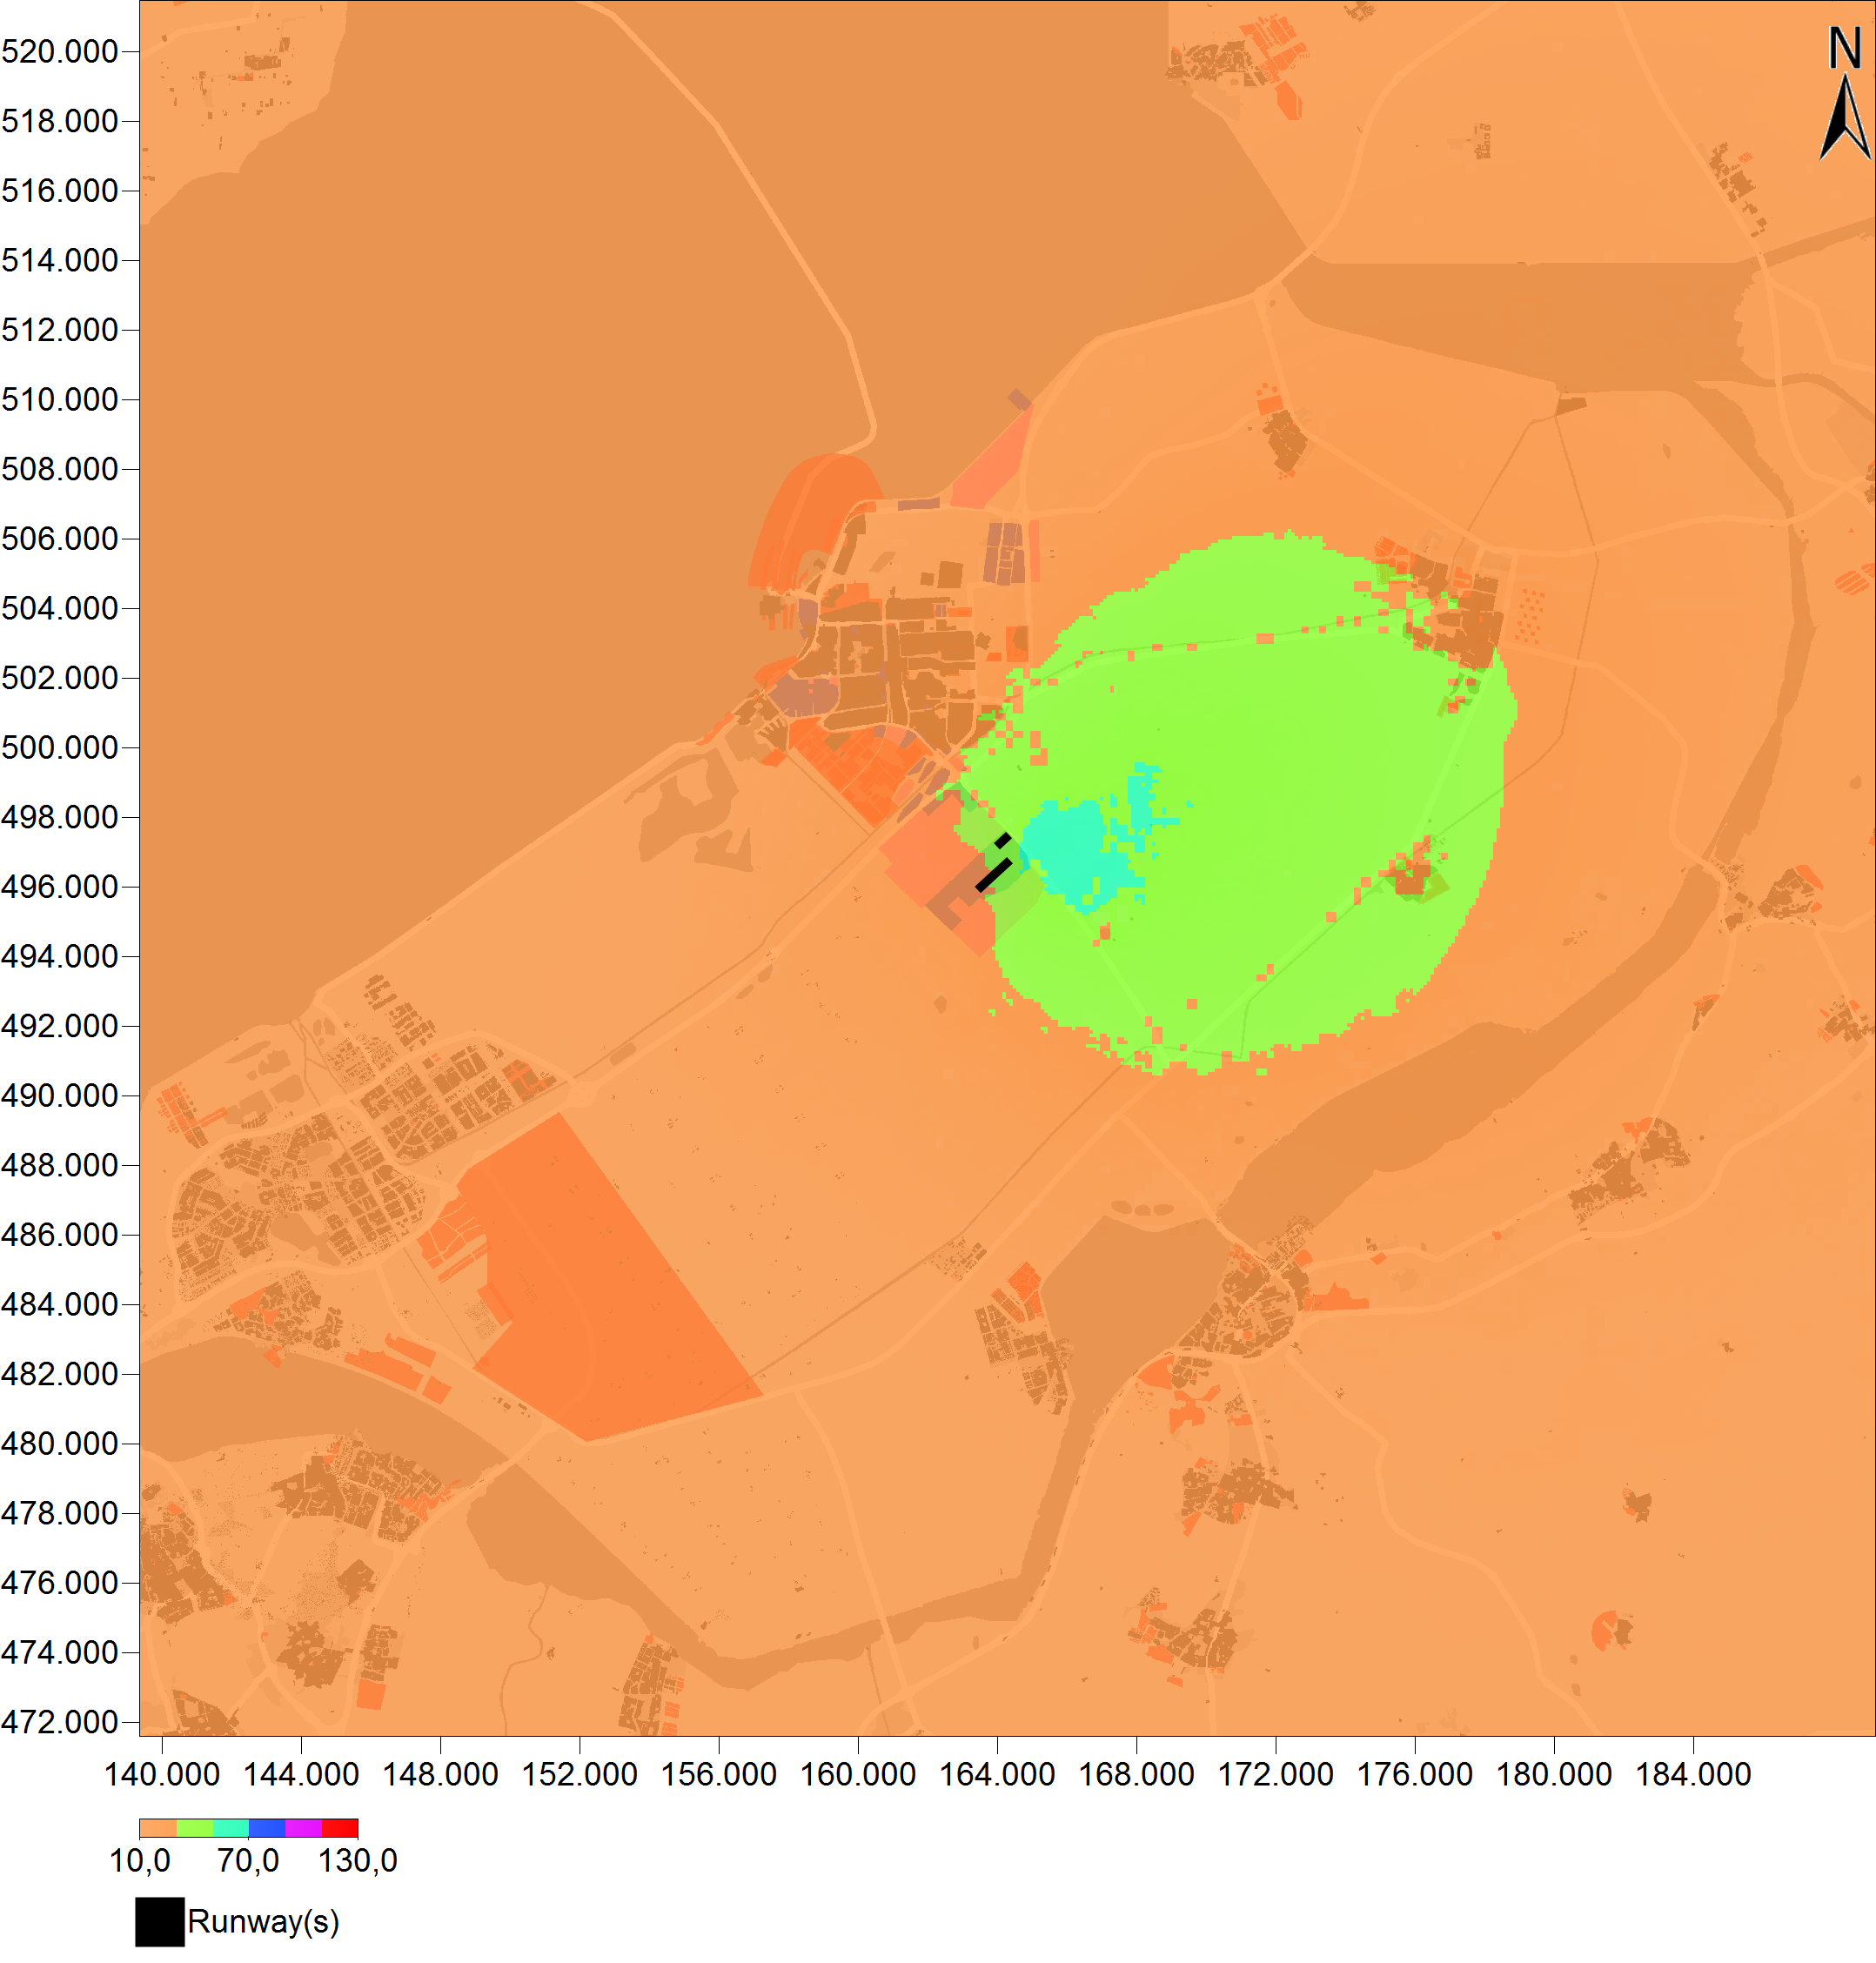Click the black Runway(s) legend square
1876x1963 pixels.
click(x=160, y=1922)
